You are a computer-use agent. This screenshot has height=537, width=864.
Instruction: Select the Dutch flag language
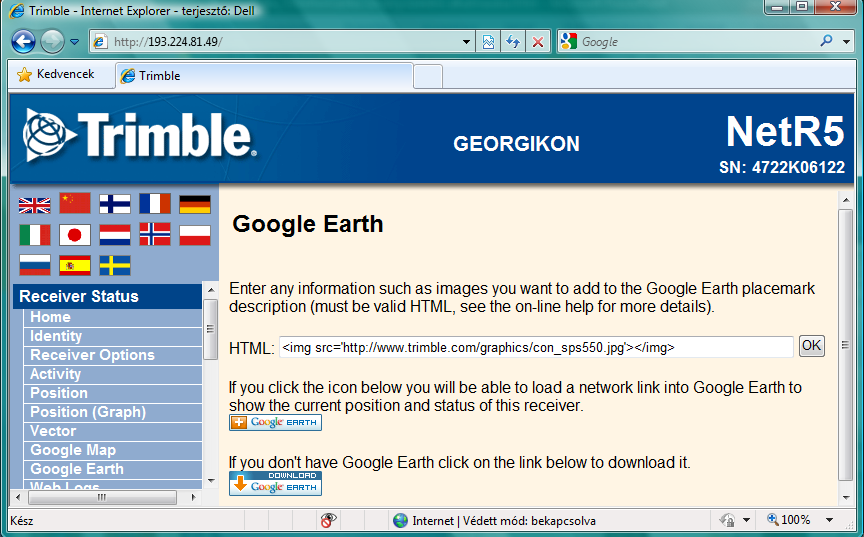pos(115,235)
